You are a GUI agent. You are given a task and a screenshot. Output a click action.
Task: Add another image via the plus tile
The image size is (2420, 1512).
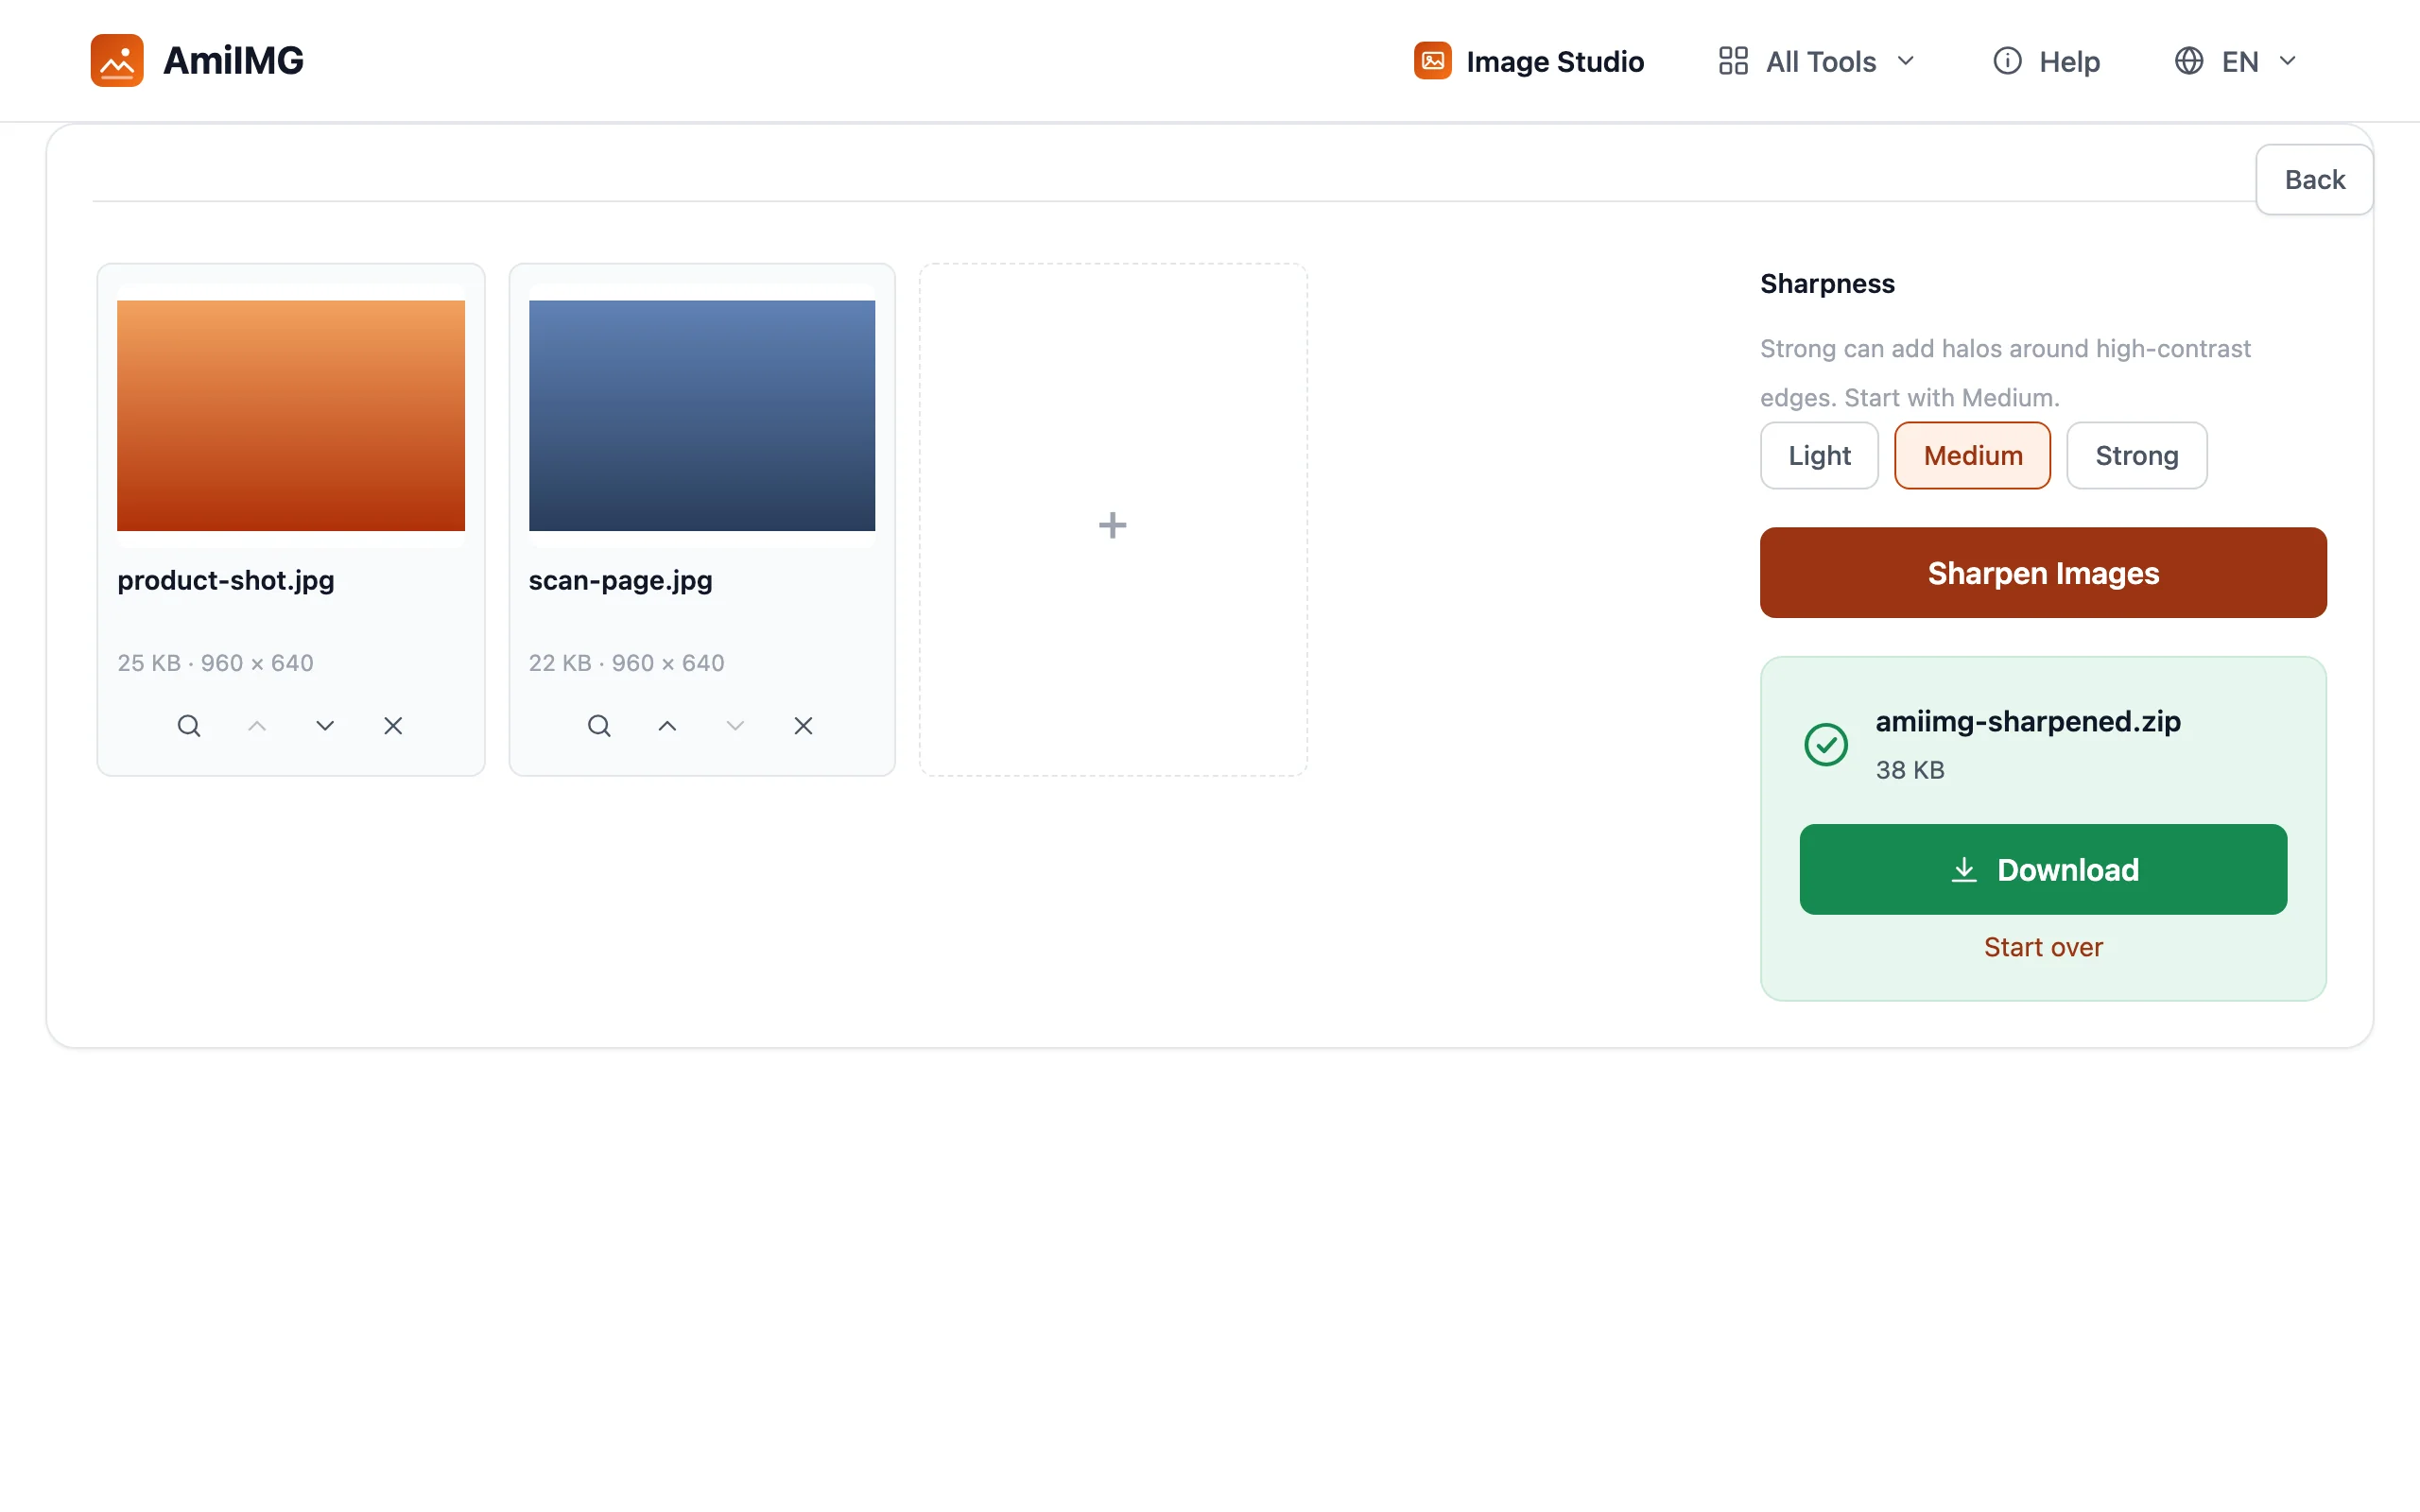(x=1113, y=520)
